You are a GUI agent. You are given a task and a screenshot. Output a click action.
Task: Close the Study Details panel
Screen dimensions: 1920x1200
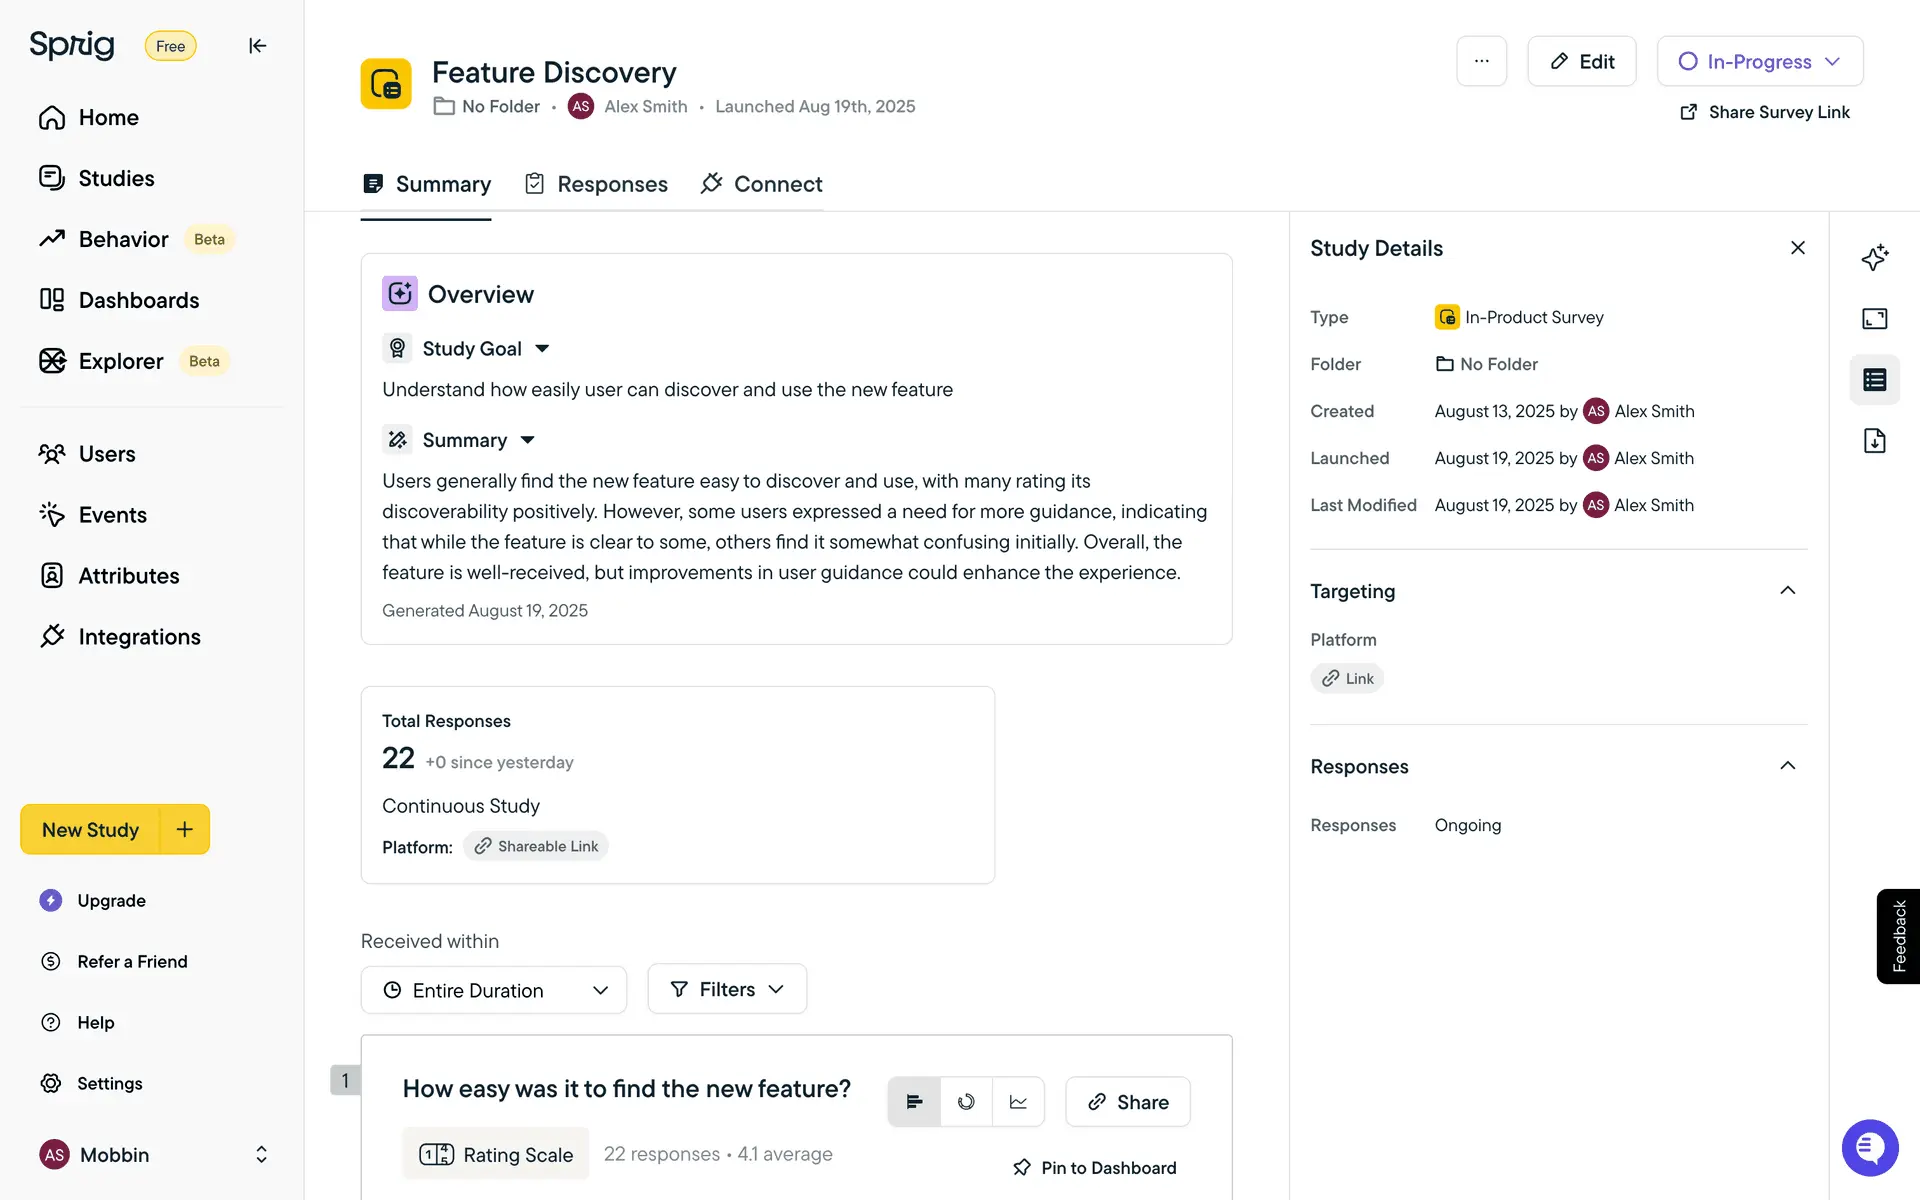[1797, 248]
